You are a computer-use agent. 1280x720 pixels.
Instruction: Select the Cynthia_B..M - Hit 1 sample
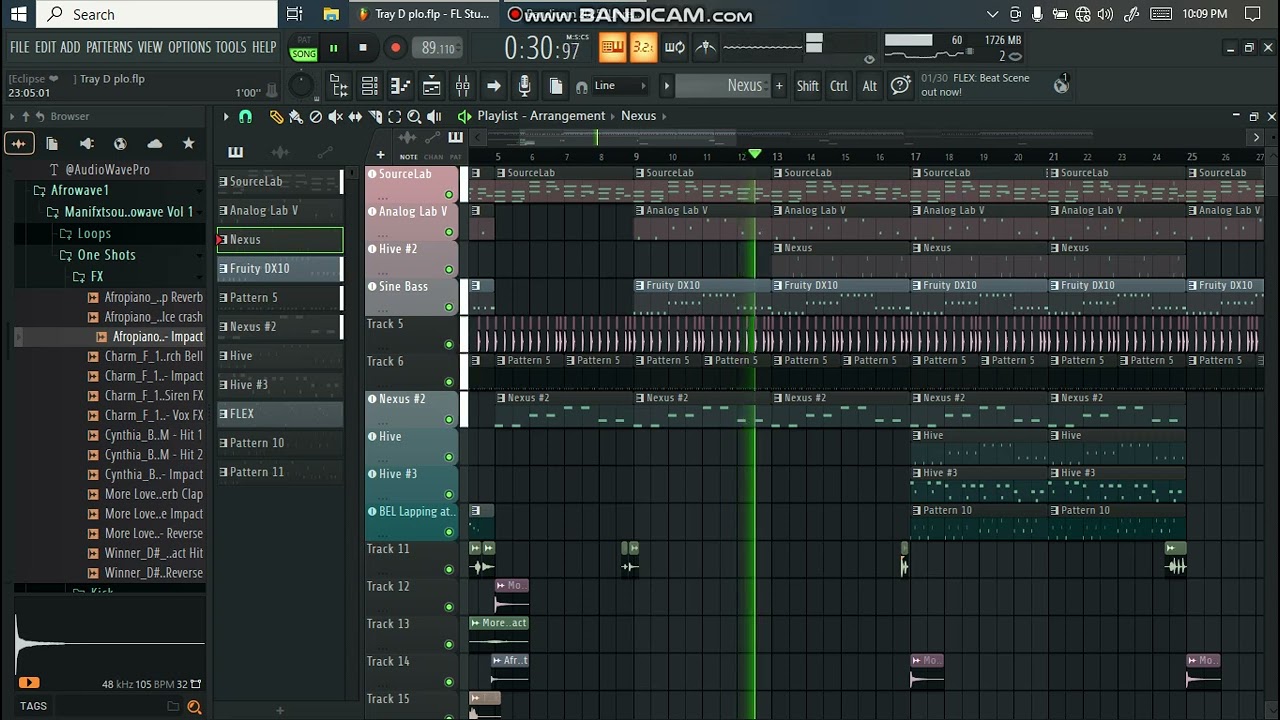(145, 435)
